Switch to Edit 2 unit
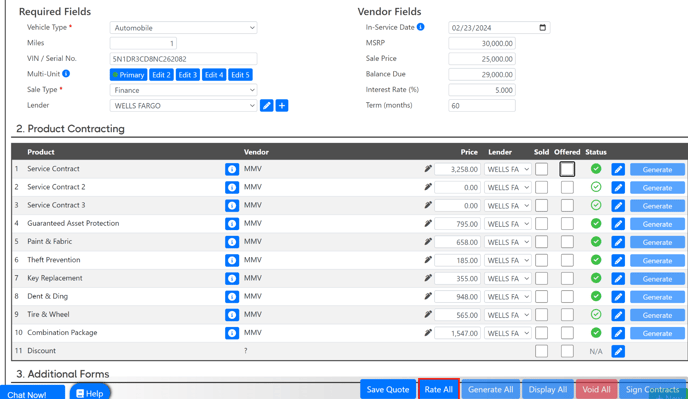This screenshot has height=399, width=688. (161, 75)
